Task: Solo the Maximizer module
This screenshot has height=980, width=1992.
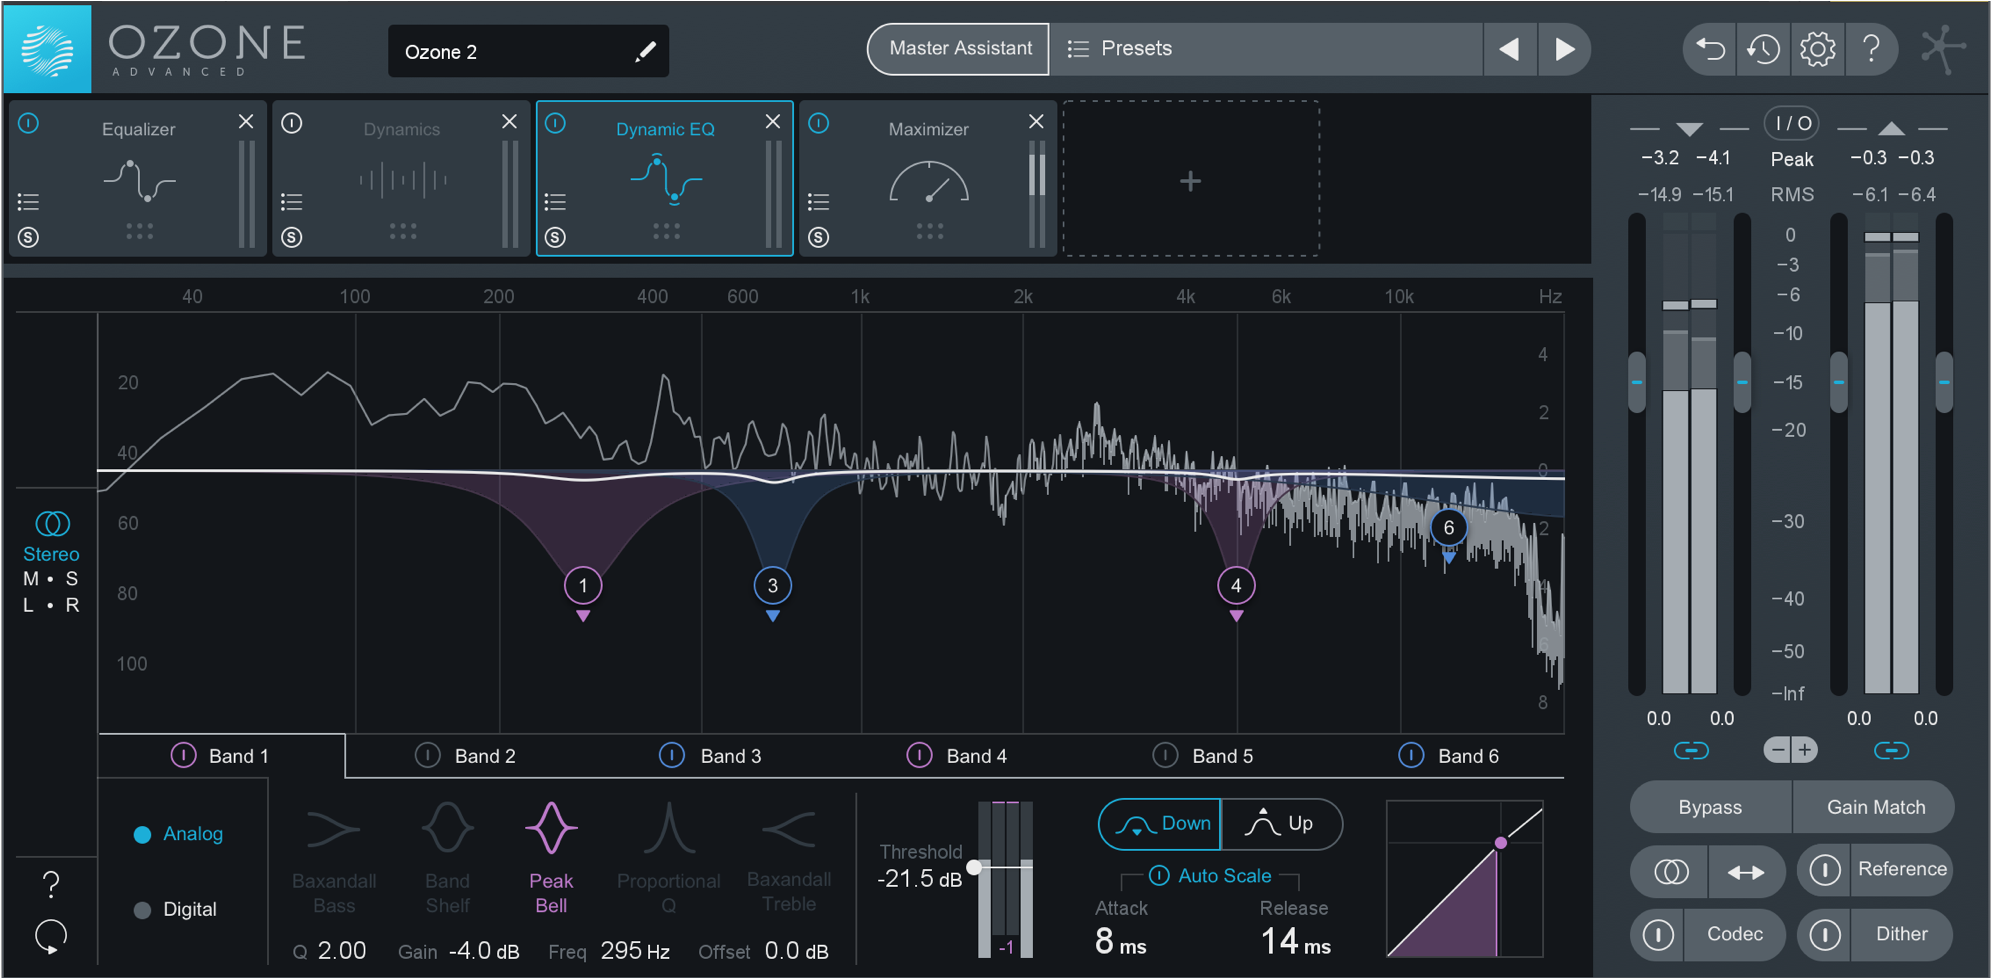Action: [818, 237]
